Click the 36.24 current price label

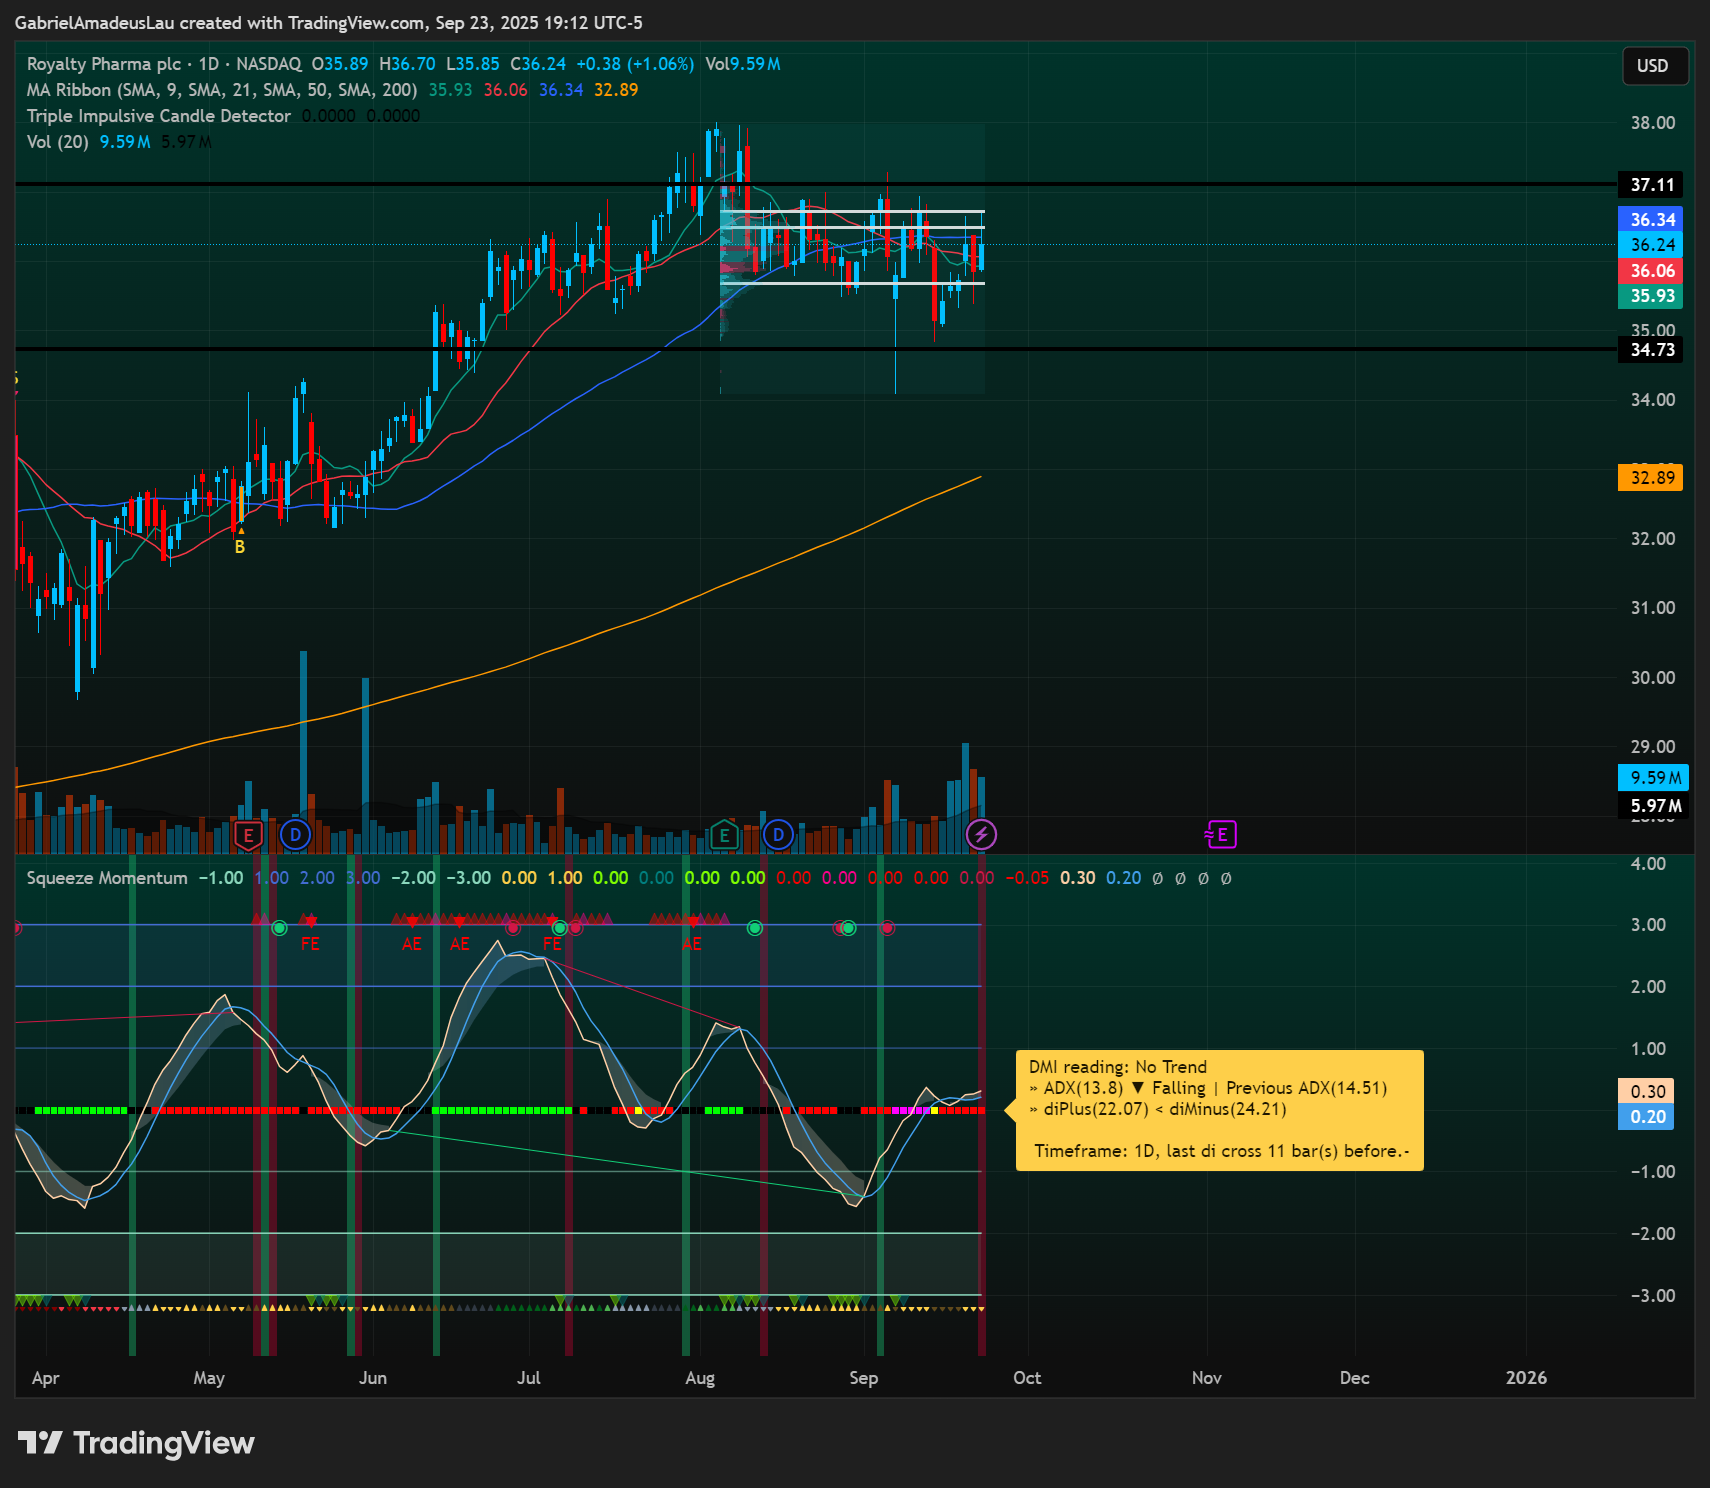click(1652, 245)
